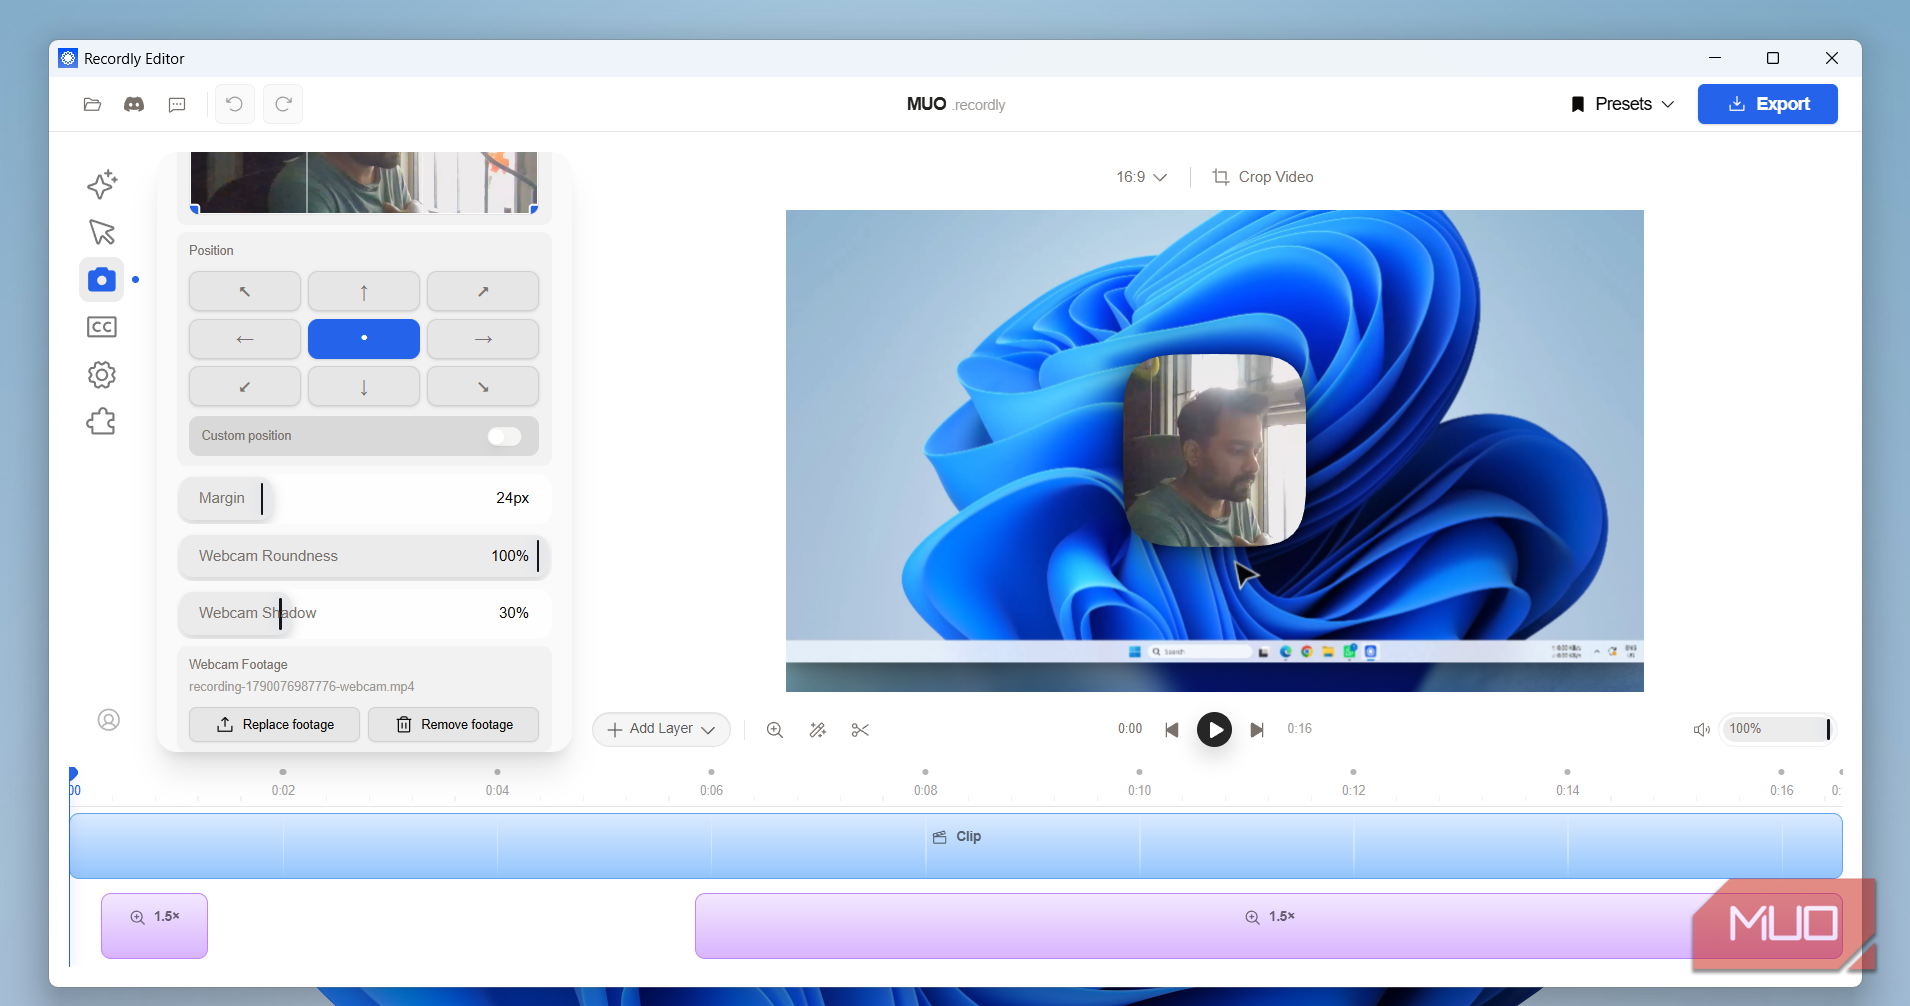Image resolution: width=1910 pixels, height=1006 pixels.
Task: Open the sparkle effects sidebar panel
Action: 102,184
